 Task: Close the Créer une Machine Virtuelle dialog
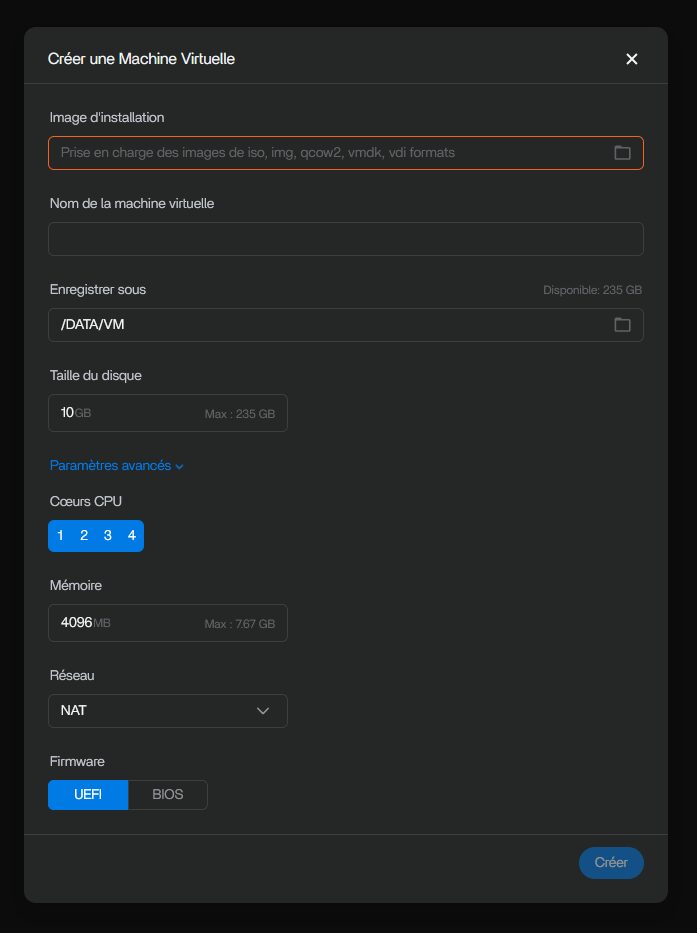631,59
